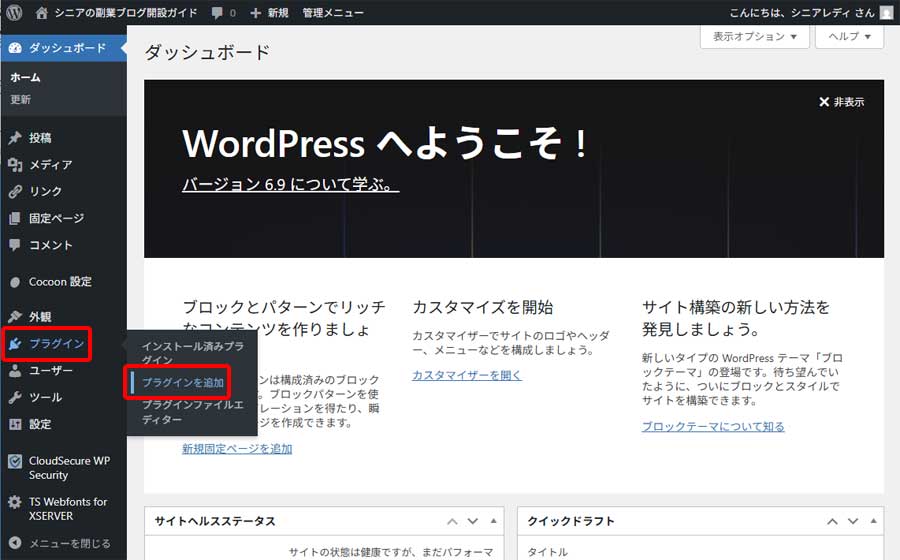Click the こんにちは、シニアレディ さん account greeting
The height and width of the screenshot is (560, 900).
(801, 13)
